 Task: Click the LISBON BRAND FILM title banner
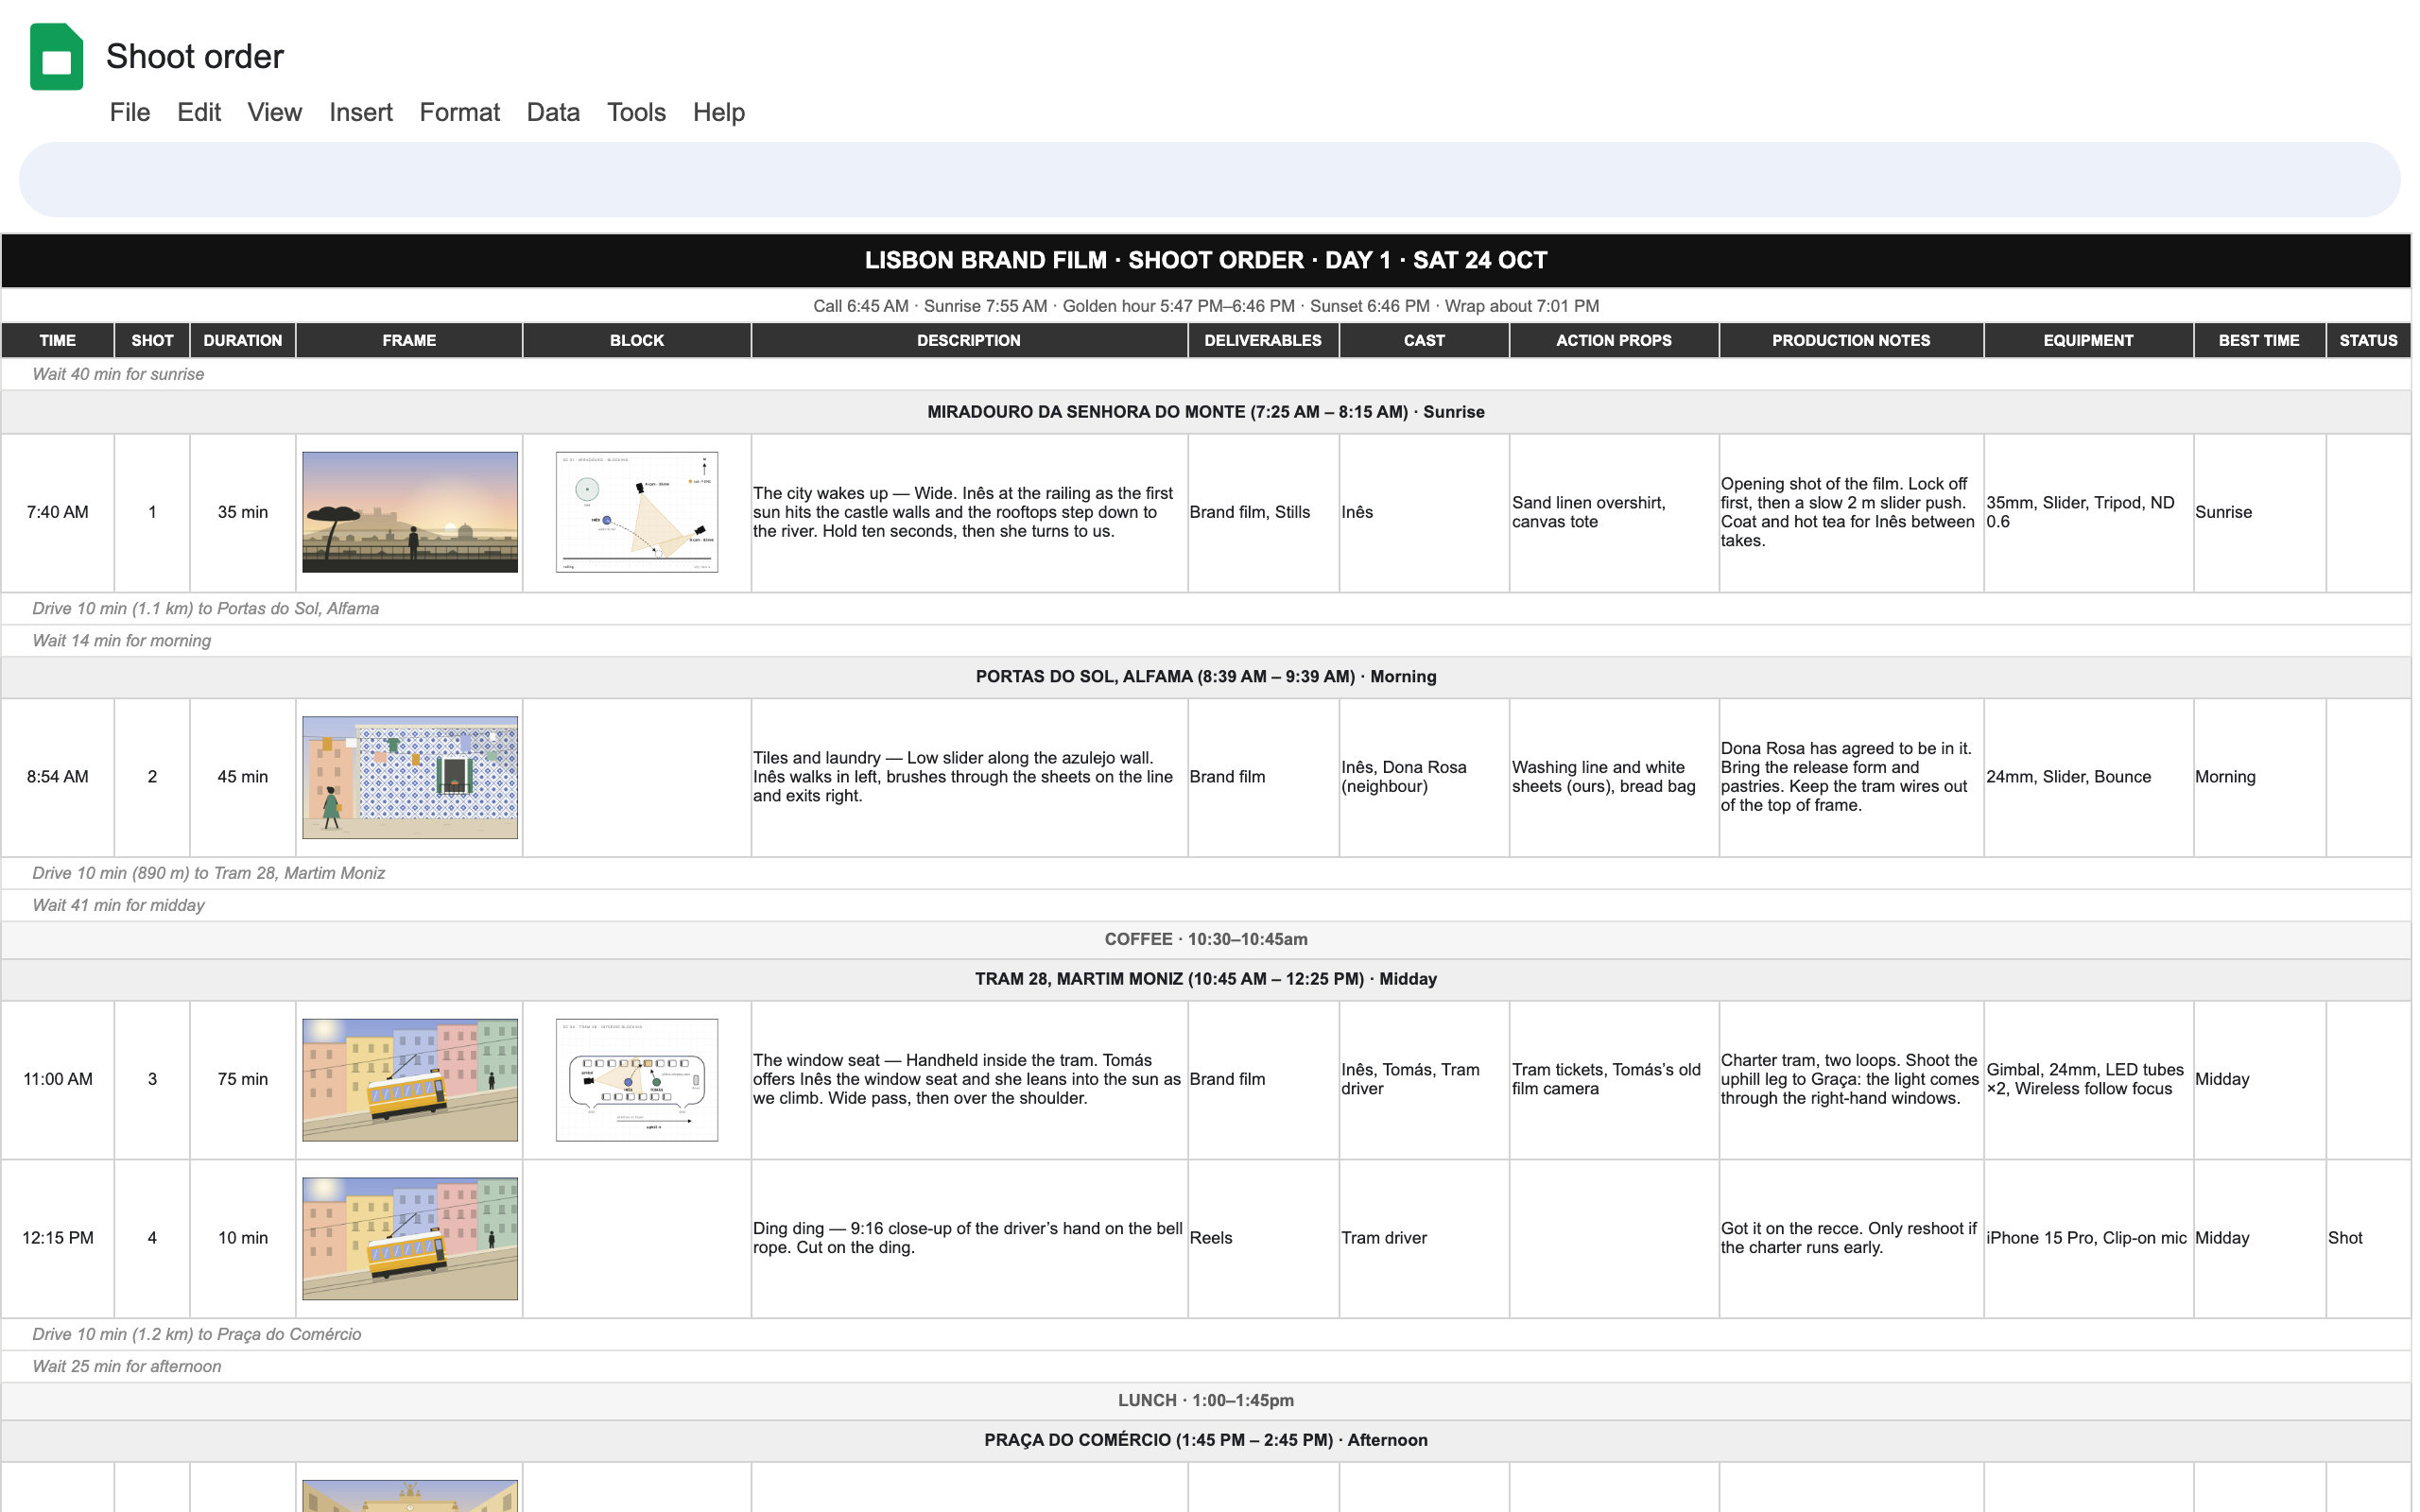tap(1206, 260)
